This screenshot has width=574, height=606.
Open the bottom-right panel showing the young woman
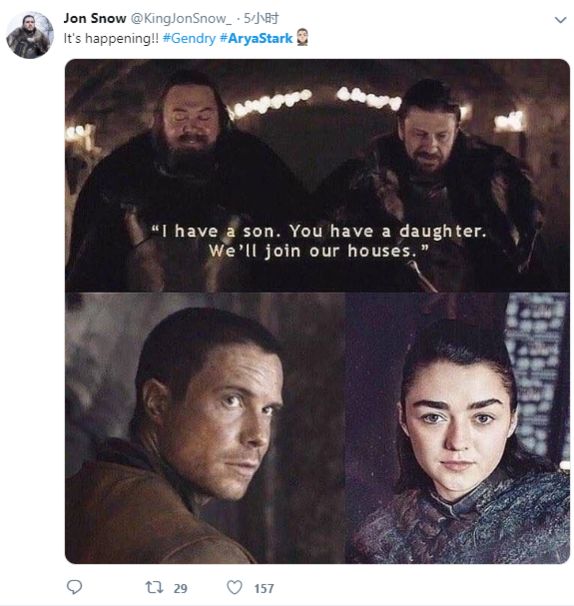[x=457, y=428]
